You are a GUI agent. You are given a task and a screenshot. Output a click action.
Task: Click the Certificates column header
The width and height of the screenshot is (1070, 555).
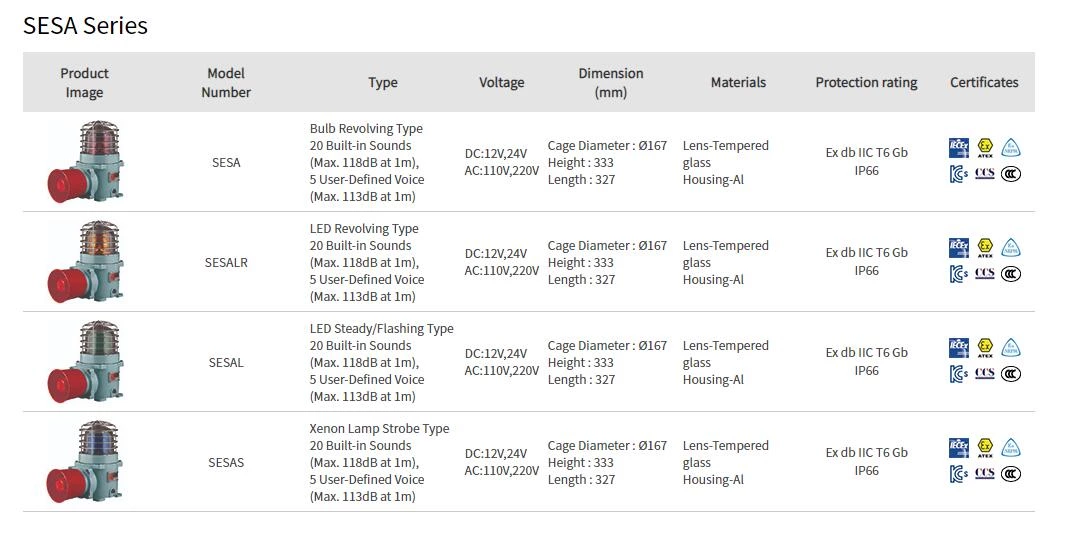(984, 82)
